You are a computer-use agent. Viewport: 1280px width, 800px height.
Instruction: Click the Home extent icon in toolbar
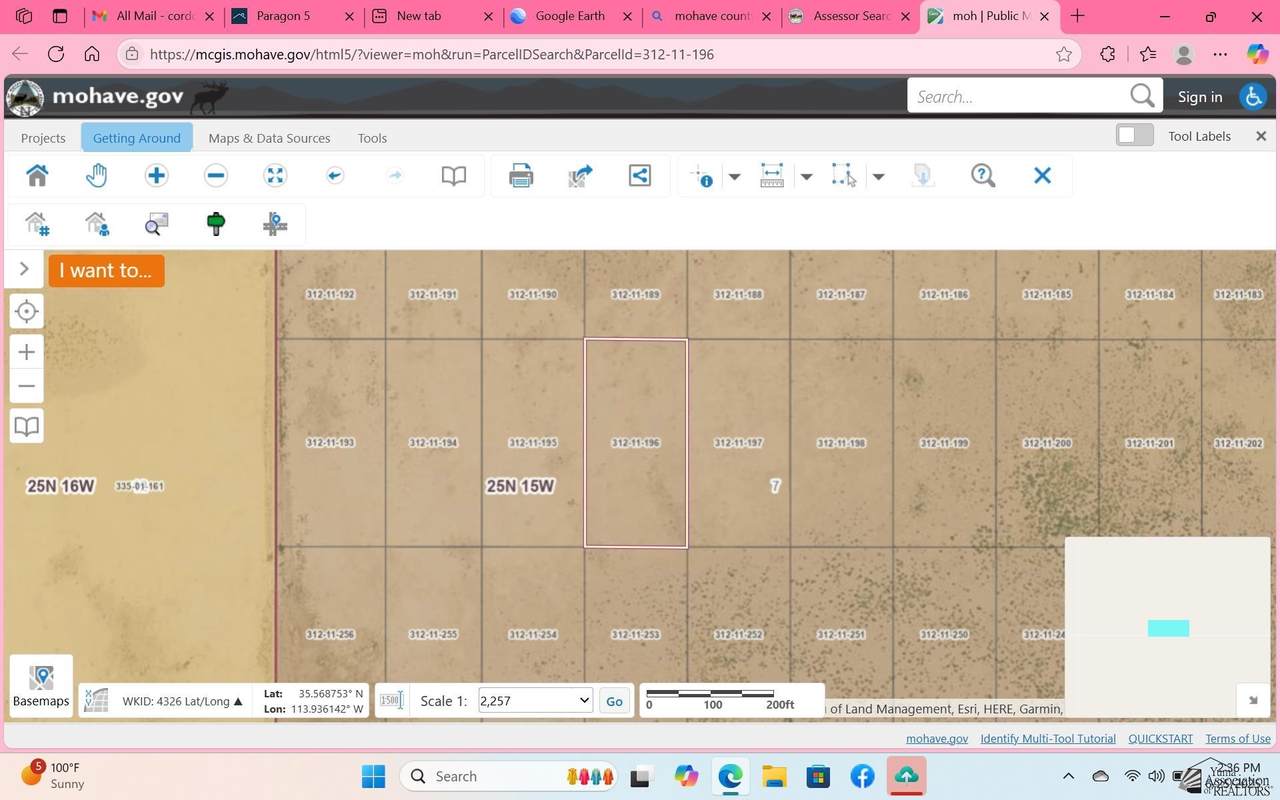37,176
